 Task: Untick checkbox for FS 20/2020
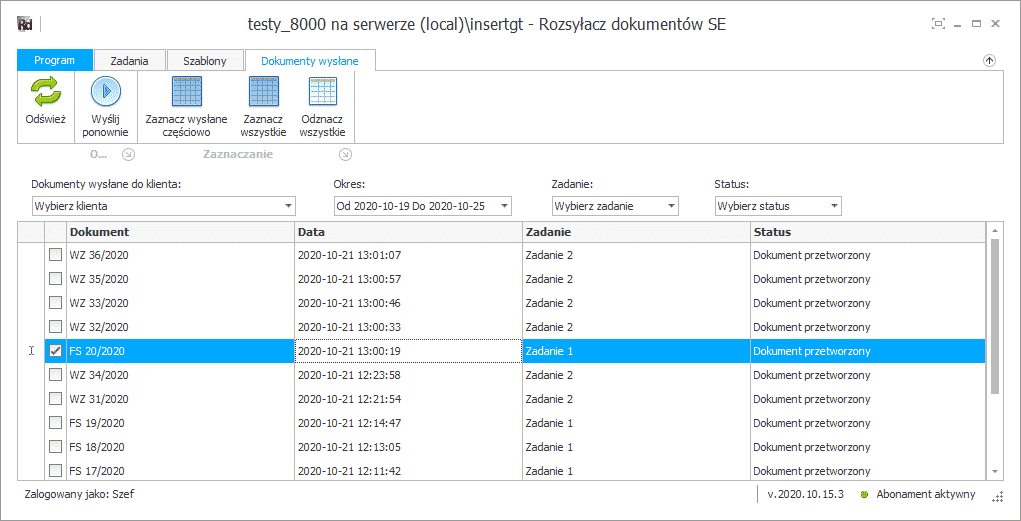pos(56,350)
